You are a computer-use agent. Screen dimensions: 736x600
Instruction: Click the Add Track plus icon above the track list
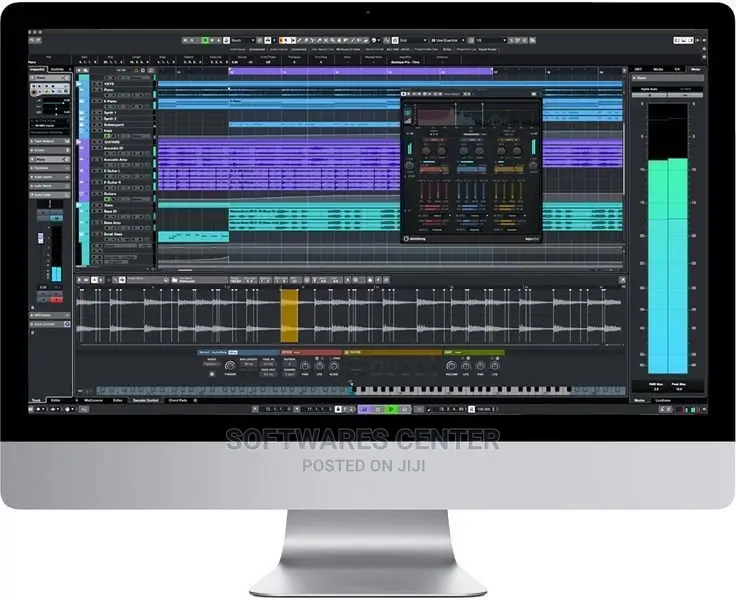click(x=79, y=70)
